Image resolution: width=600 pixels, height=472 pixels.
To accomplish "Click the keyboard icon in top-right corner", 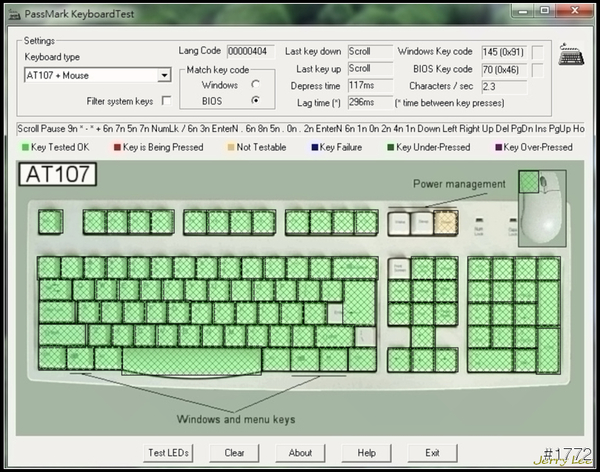I will pyautogui.click(x=573, y=54).
